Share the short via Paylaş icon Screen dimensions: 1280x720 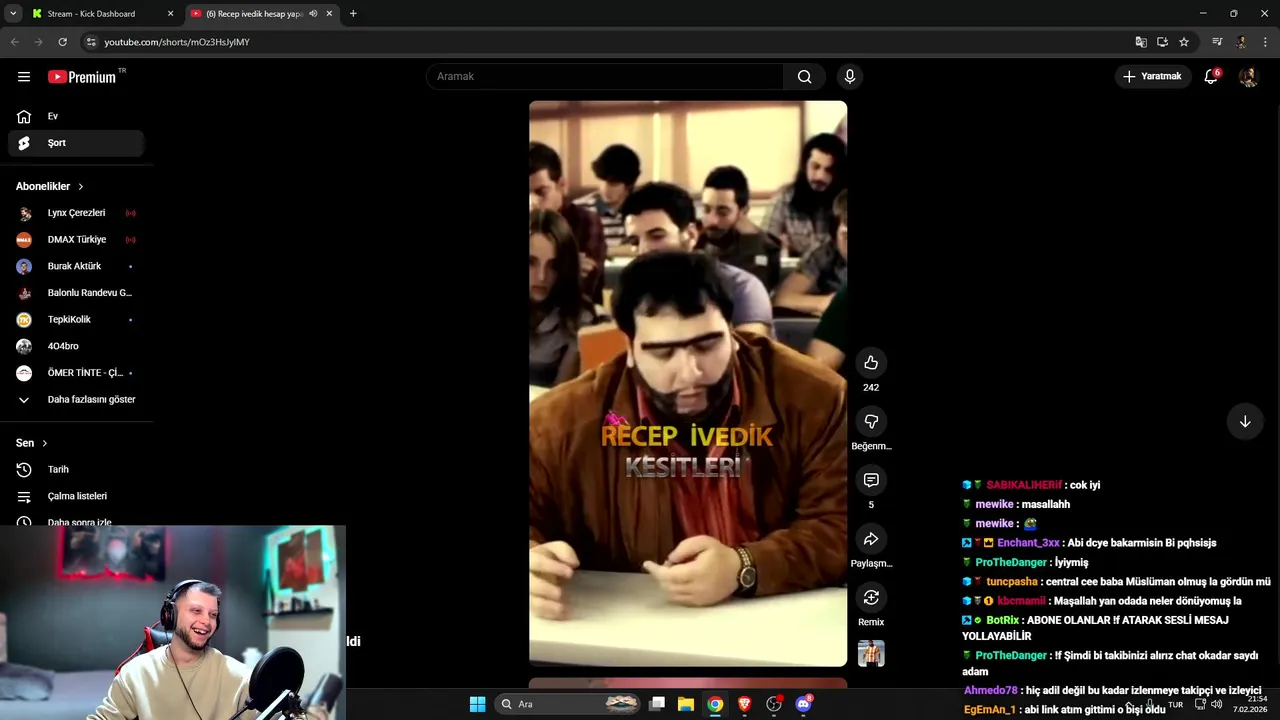pyautogui.click(x=871, y=539)
